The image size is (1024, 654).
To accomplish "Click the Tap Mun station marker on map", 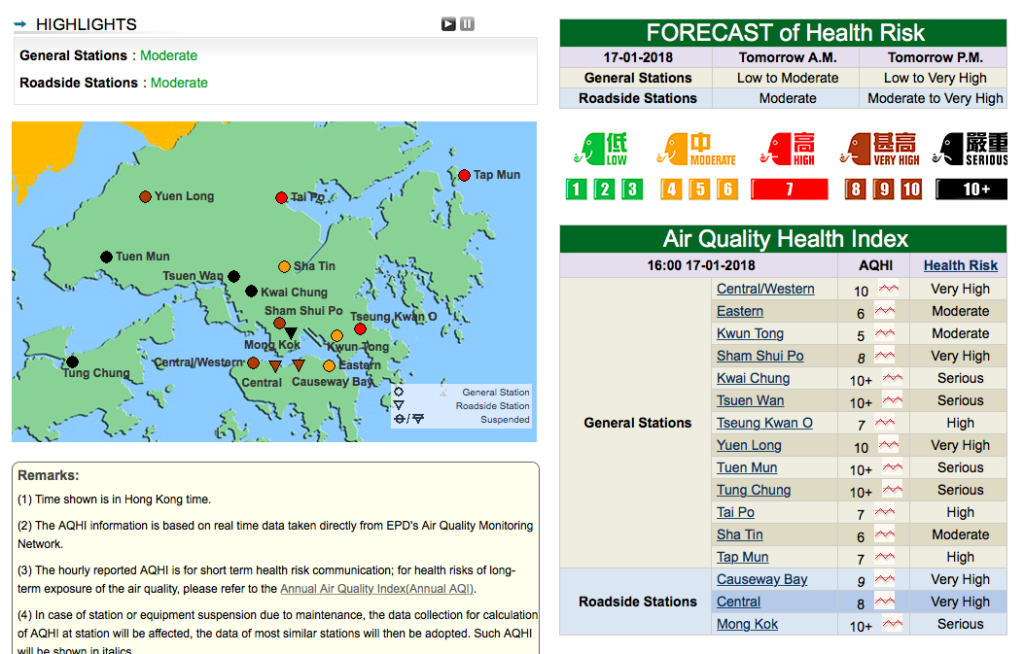I will tap(464, 175).
